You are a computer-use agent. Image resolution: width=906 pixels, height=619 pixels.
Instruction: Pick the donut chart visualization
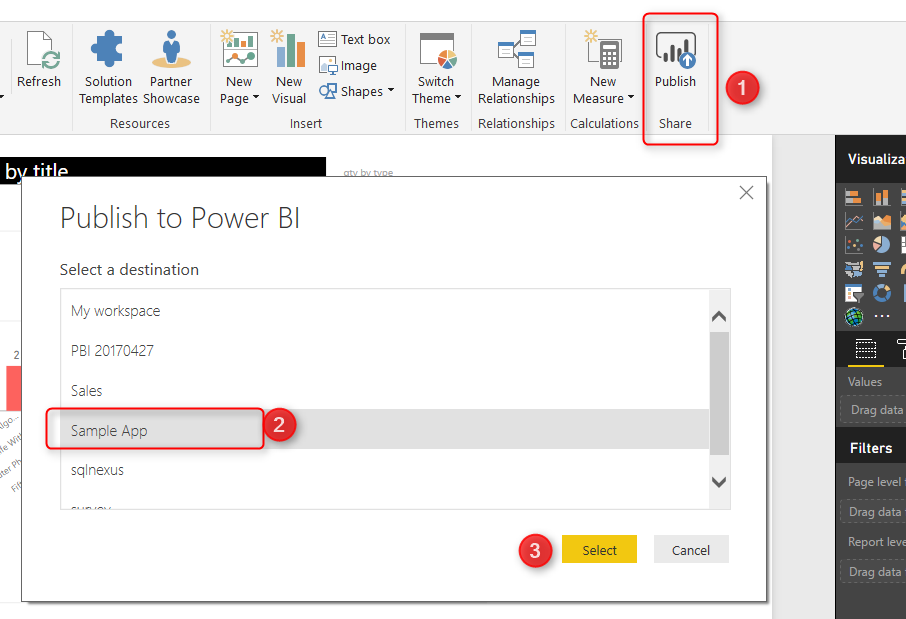(881, 293)
